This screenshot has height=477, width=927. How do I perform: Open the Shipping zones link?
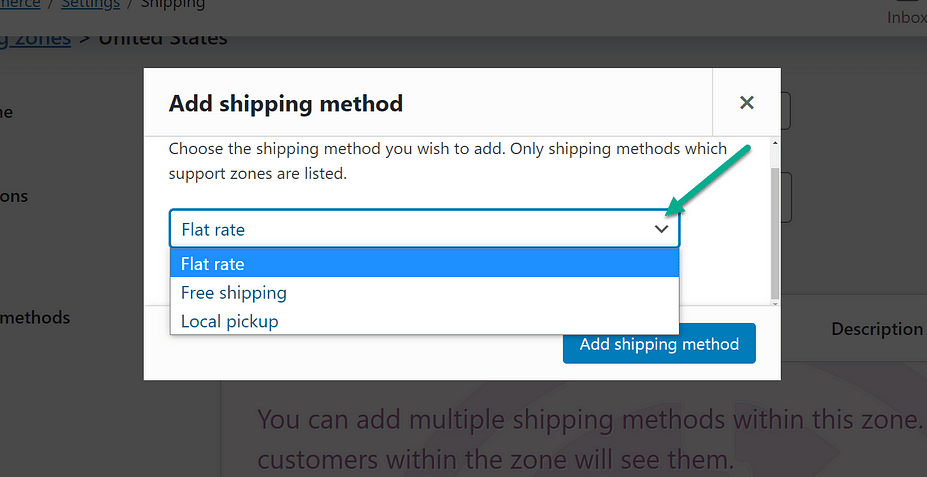(x=35, y=39)
